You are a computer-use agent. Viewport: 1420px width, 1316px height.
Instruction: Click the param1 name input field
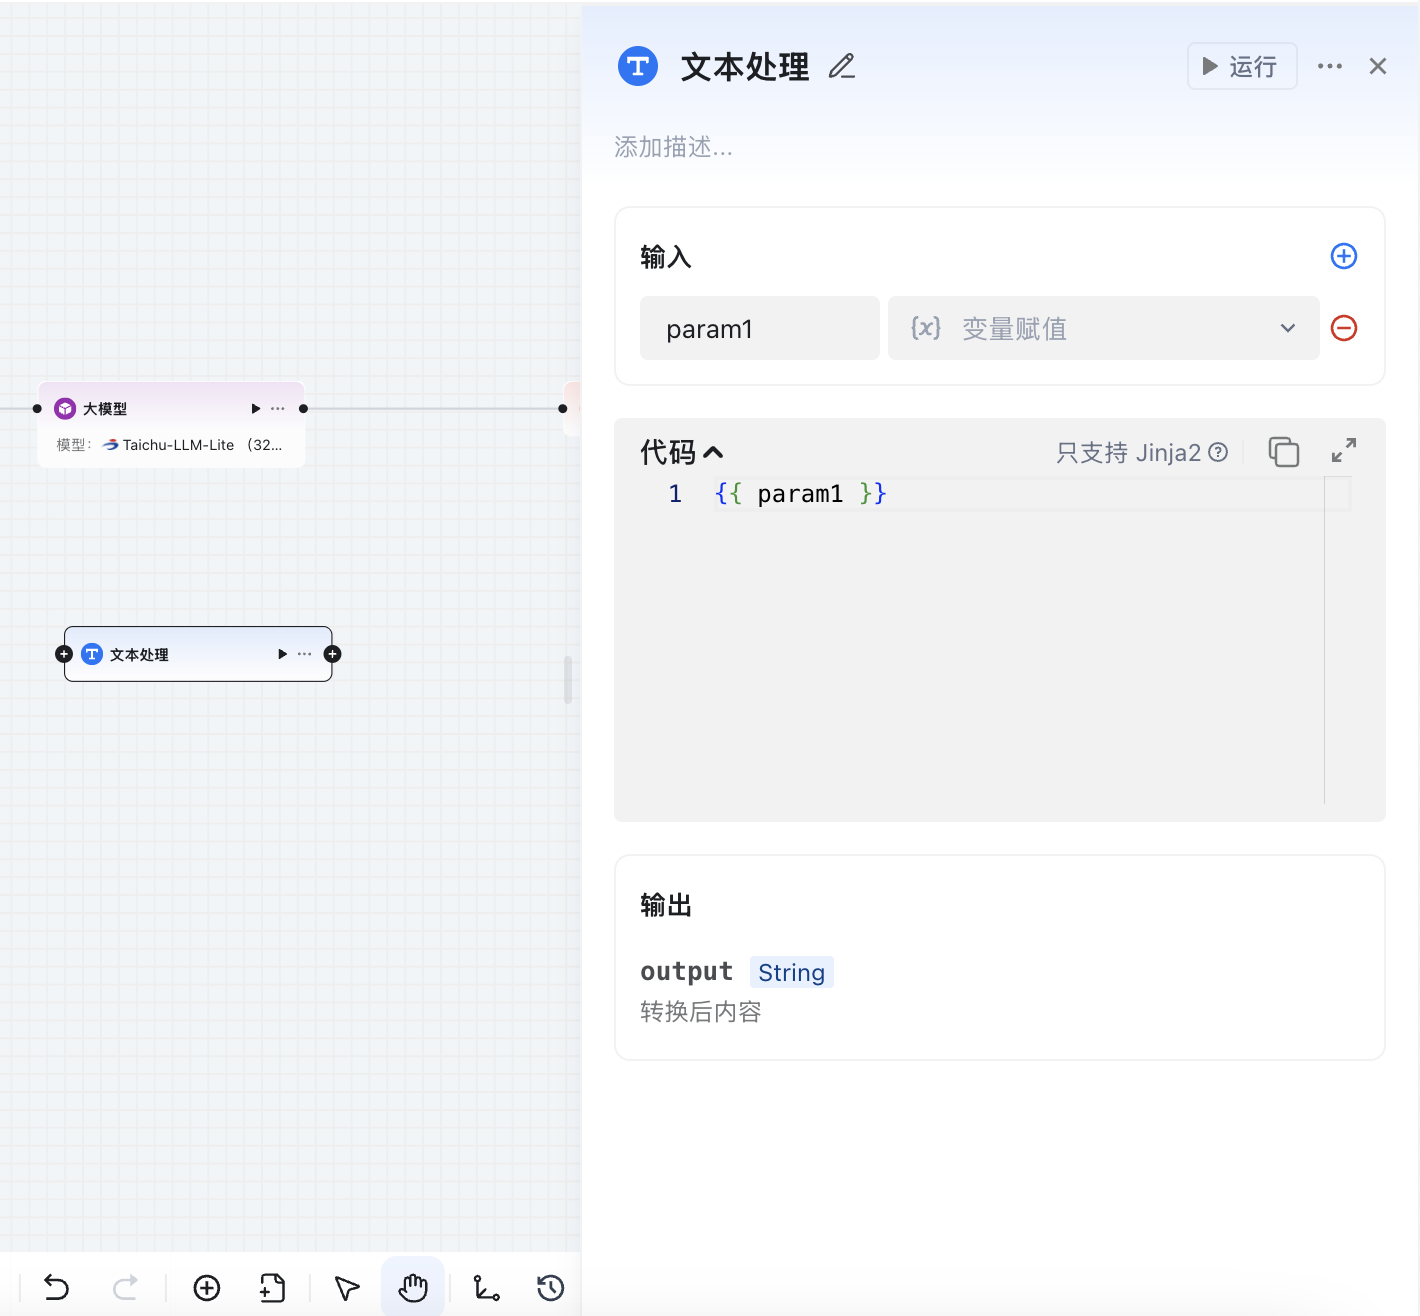[x=759, y=328]
